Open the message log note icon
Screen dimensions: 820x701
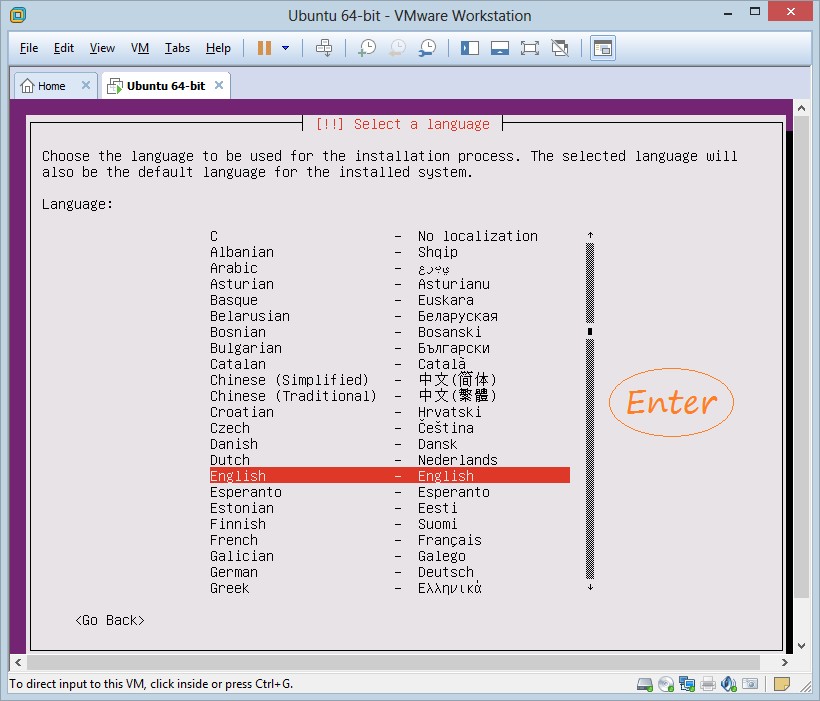[782, 684]
